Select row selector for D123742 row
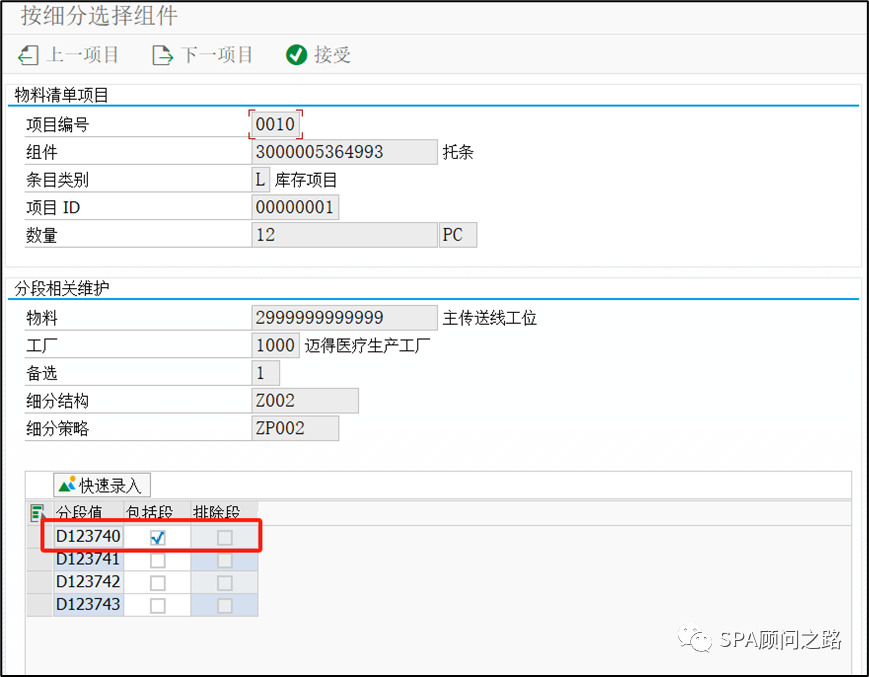This screenshot has width=869, height=677. click(x=40, y=582)
